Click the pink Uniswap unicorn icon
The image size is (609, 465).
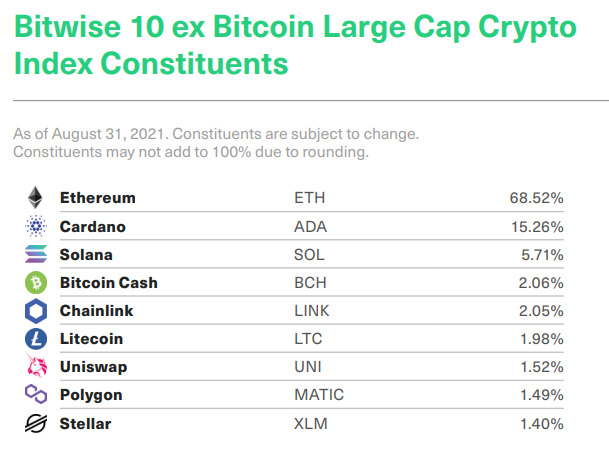coord(36,367)
